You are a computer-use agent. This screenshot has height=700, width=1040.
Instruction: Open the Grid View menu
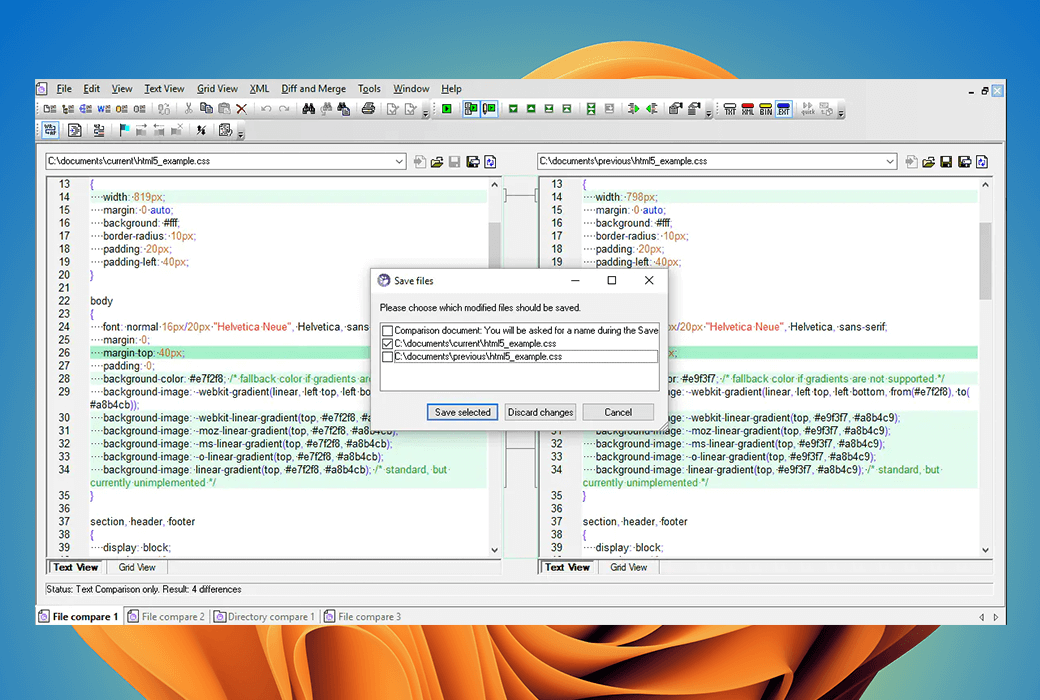point(218,89)
